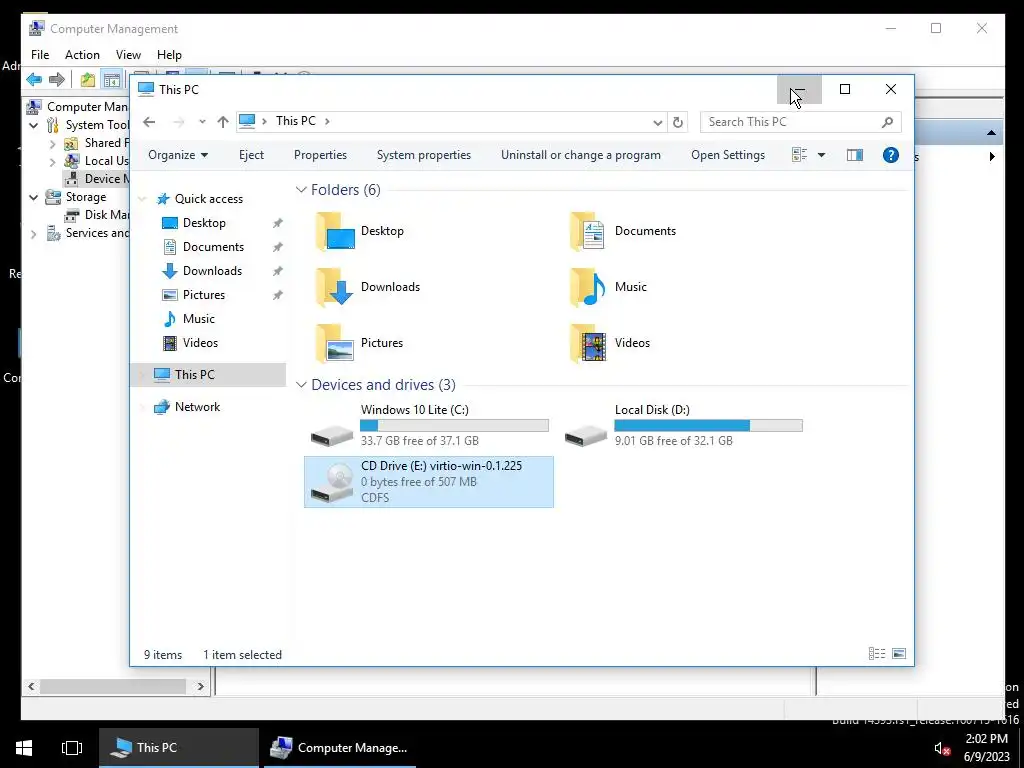Select Pictures under Quick access

tap(204, 295)
